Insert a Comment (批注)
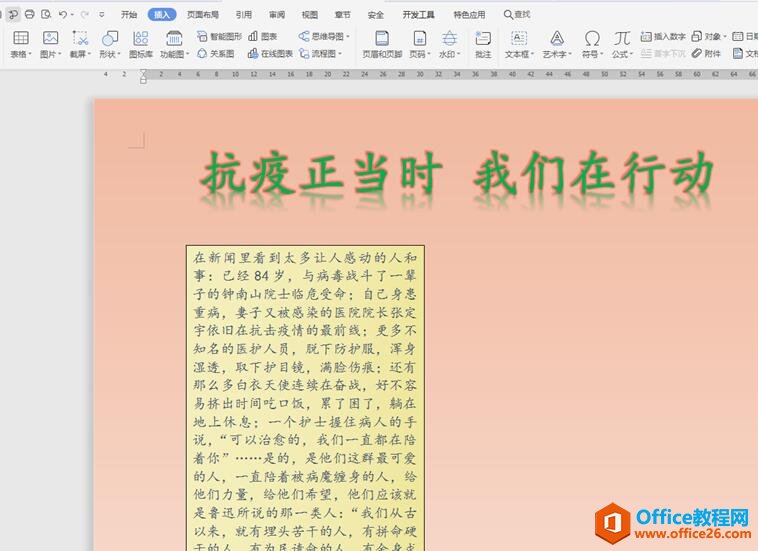Screen dimensions: 758x551 click(x=483, y=44)
